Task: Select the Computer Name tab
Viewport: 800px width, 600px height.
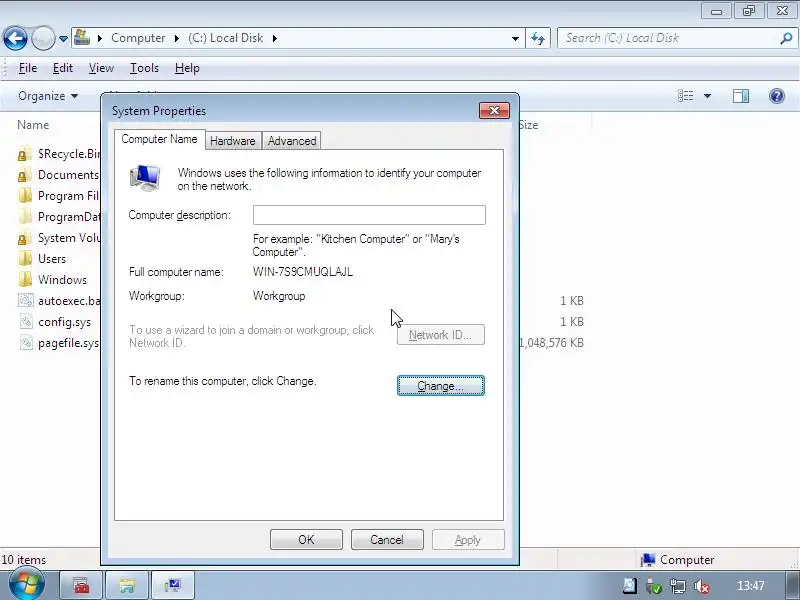Action: click(159, 139)
